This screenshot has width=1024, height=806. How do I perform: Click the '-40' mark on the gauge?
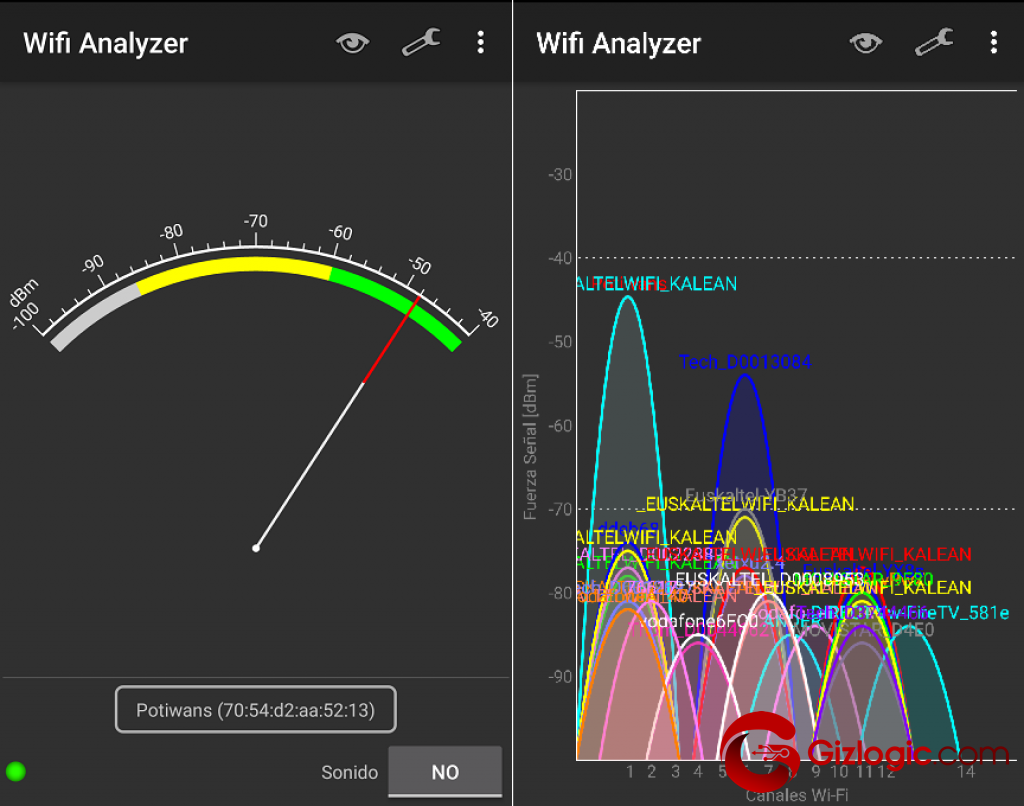tap(488, 318)
